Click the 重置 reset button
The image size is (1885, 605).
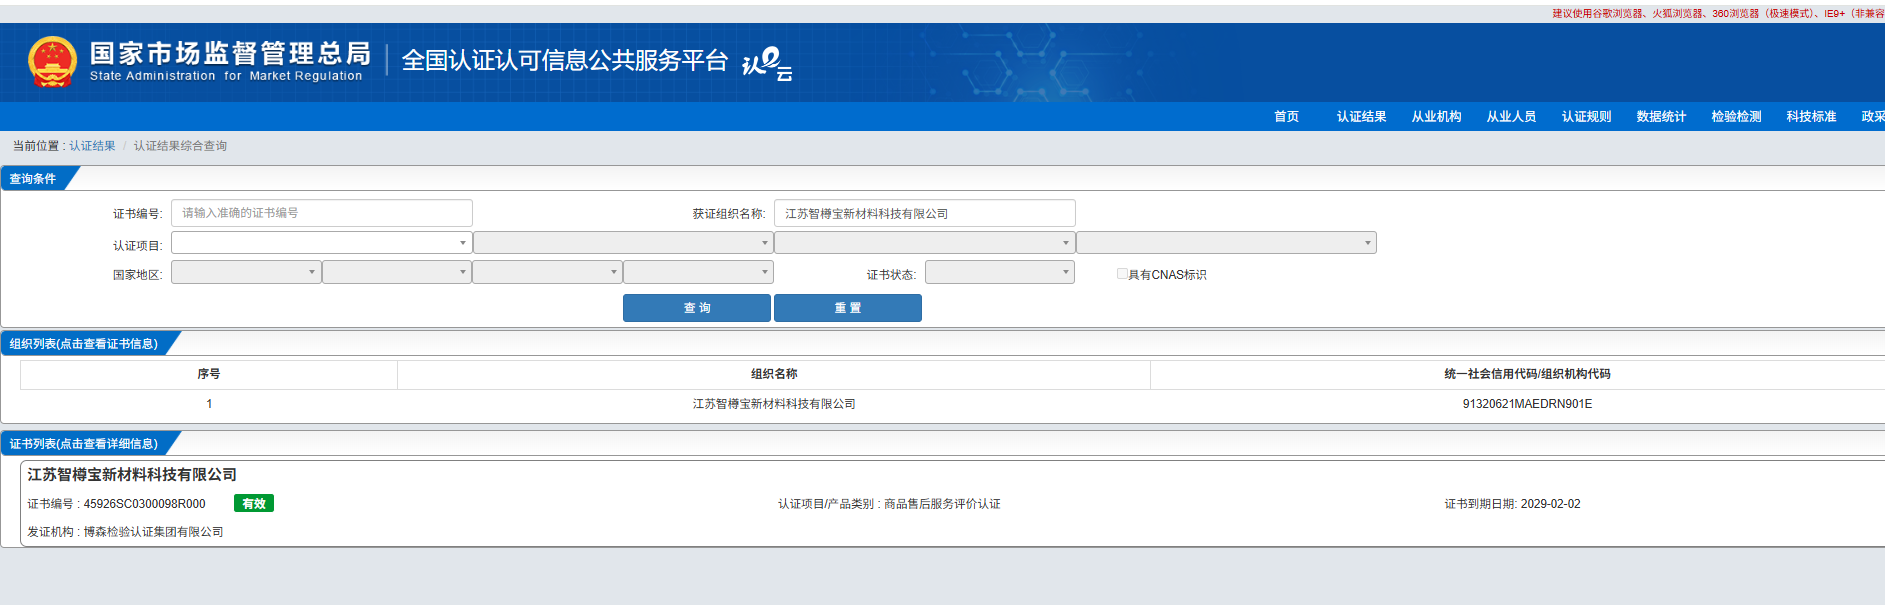pyautogui.click(x=848, y=308)
